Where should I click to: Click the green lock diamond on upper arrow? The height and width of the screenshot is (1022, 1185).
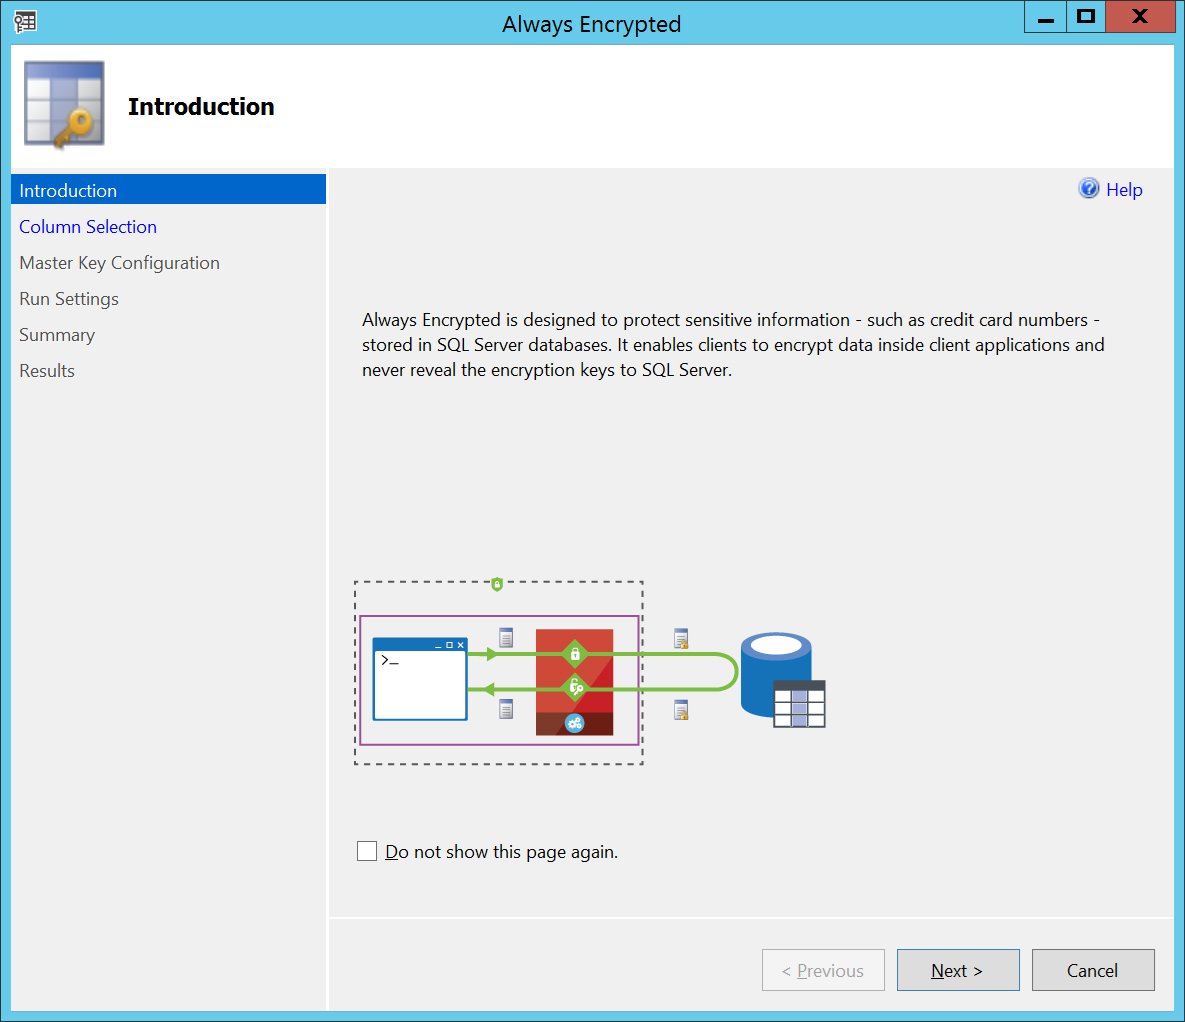(575, 654)
